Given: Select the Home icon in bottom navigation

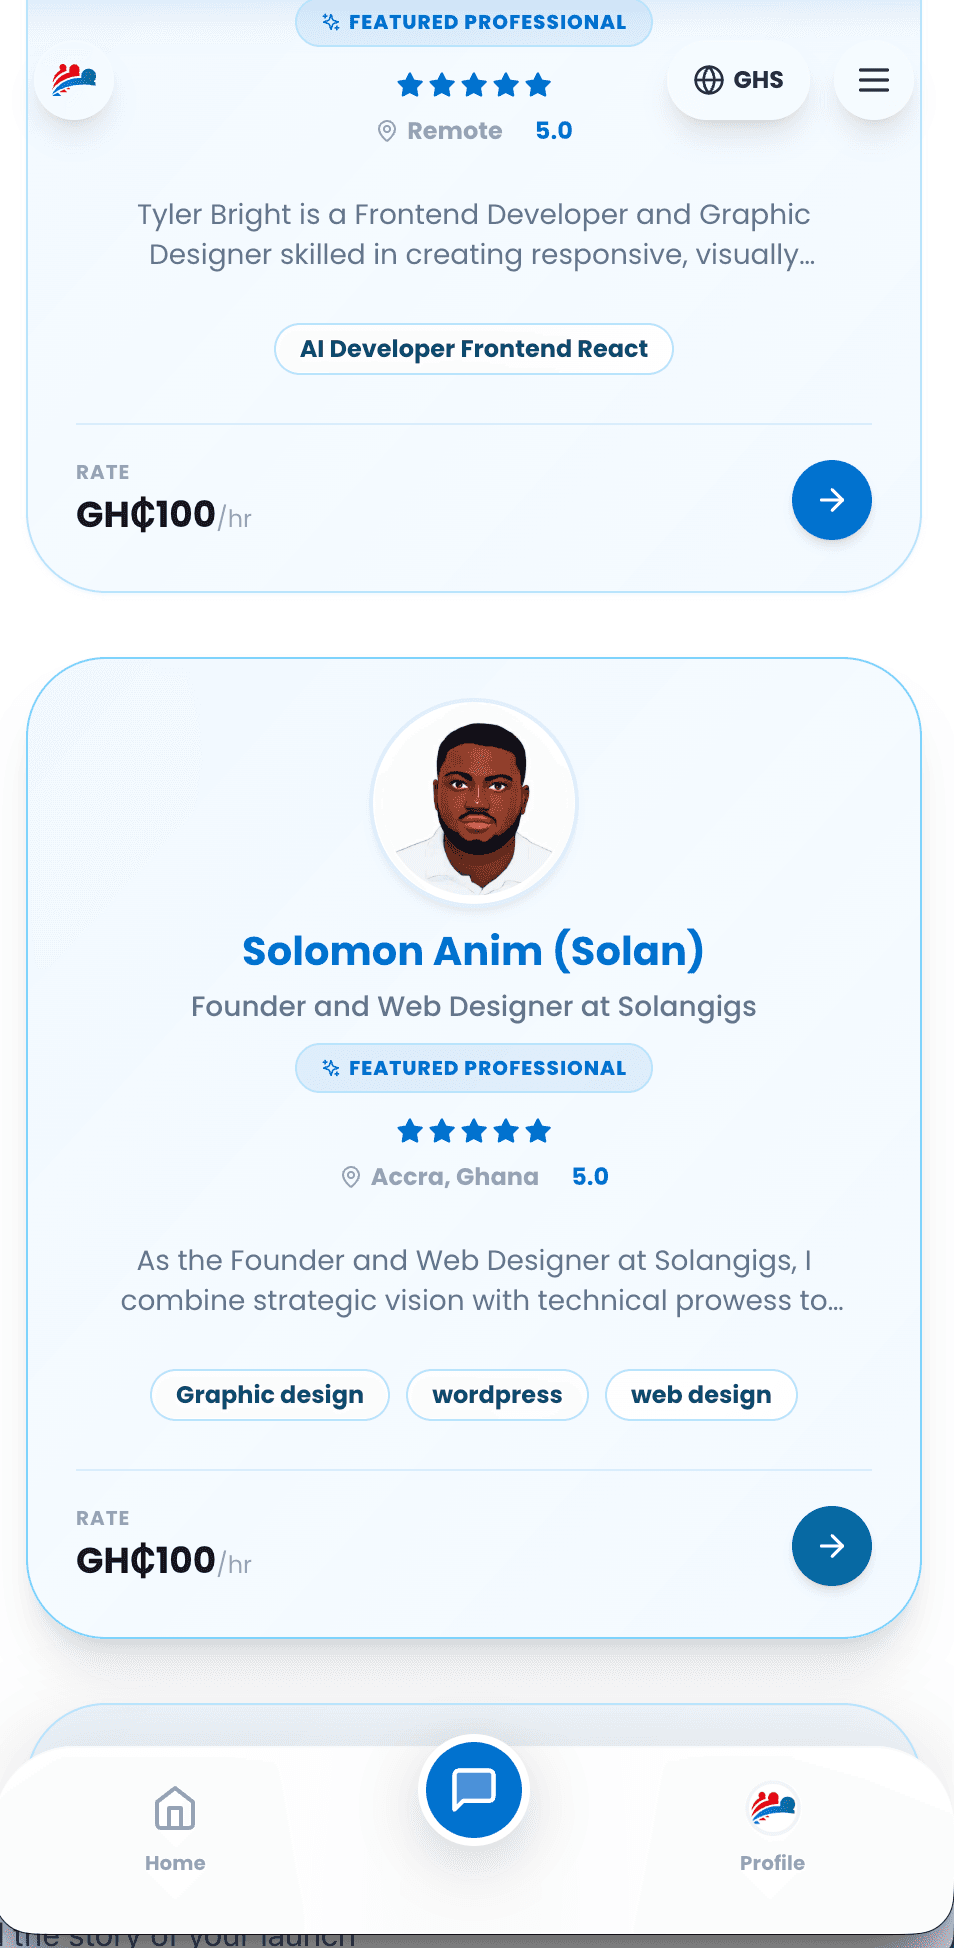Looking at the screenshot, I should point(175,1810).
